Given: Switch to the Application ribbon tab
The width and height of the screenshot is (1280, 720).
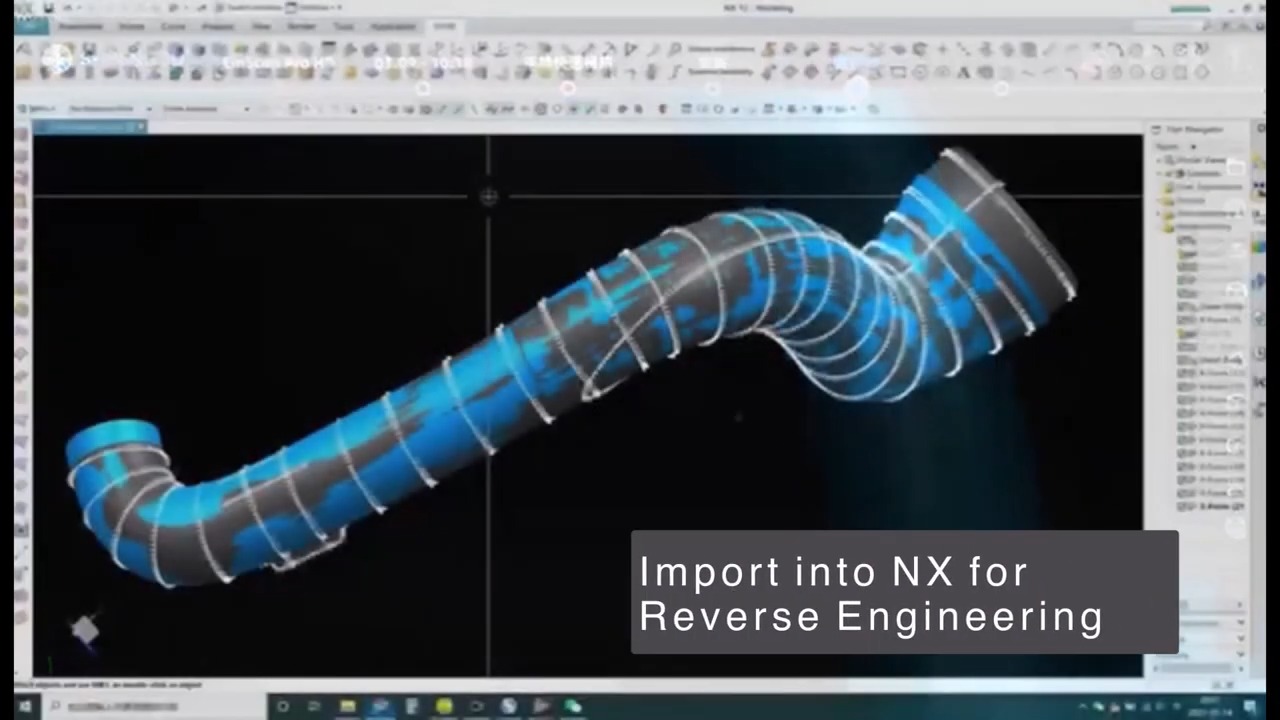Looking at the screenshot, I should 393,26.
